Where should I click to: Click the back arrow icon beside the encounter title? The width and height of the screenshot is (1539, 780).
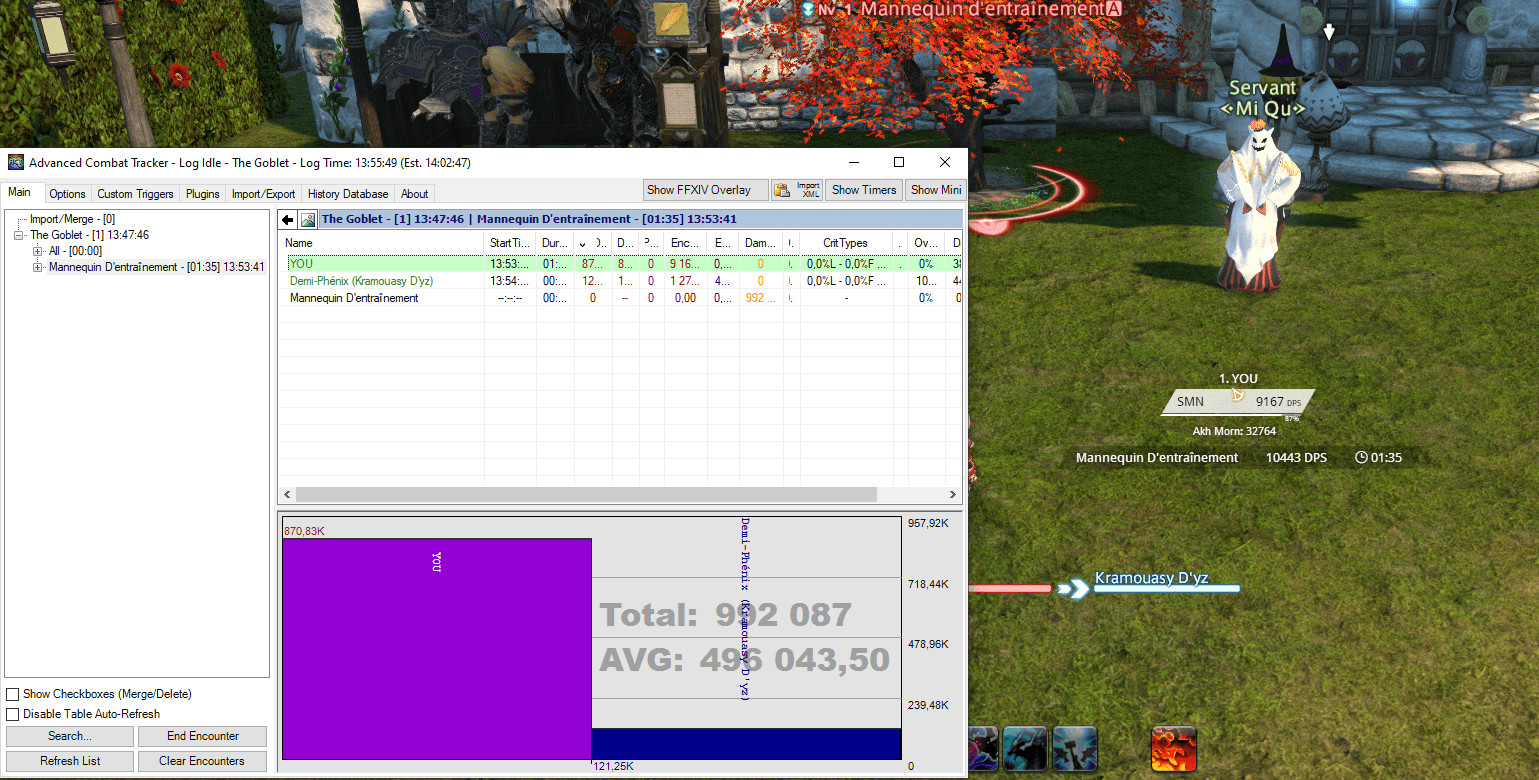pos(288,220)
